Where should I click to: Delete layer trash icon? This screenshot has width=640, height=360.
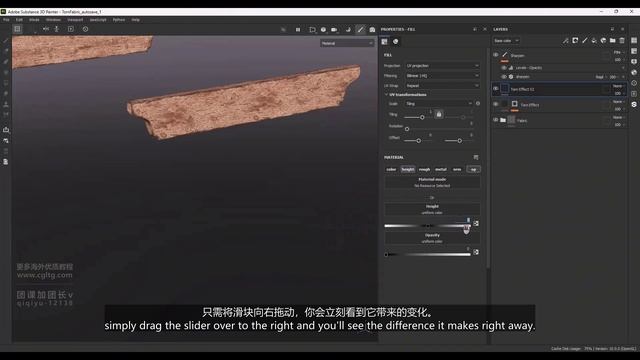[622, 40]
